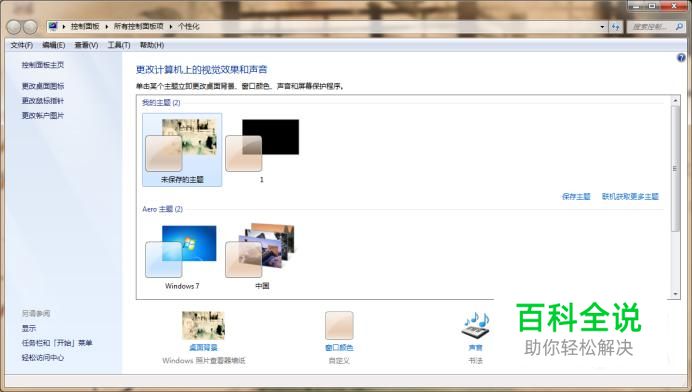692x392 pixels.
Task: Go to 控制面板主页 link
Action: point(43,65)
